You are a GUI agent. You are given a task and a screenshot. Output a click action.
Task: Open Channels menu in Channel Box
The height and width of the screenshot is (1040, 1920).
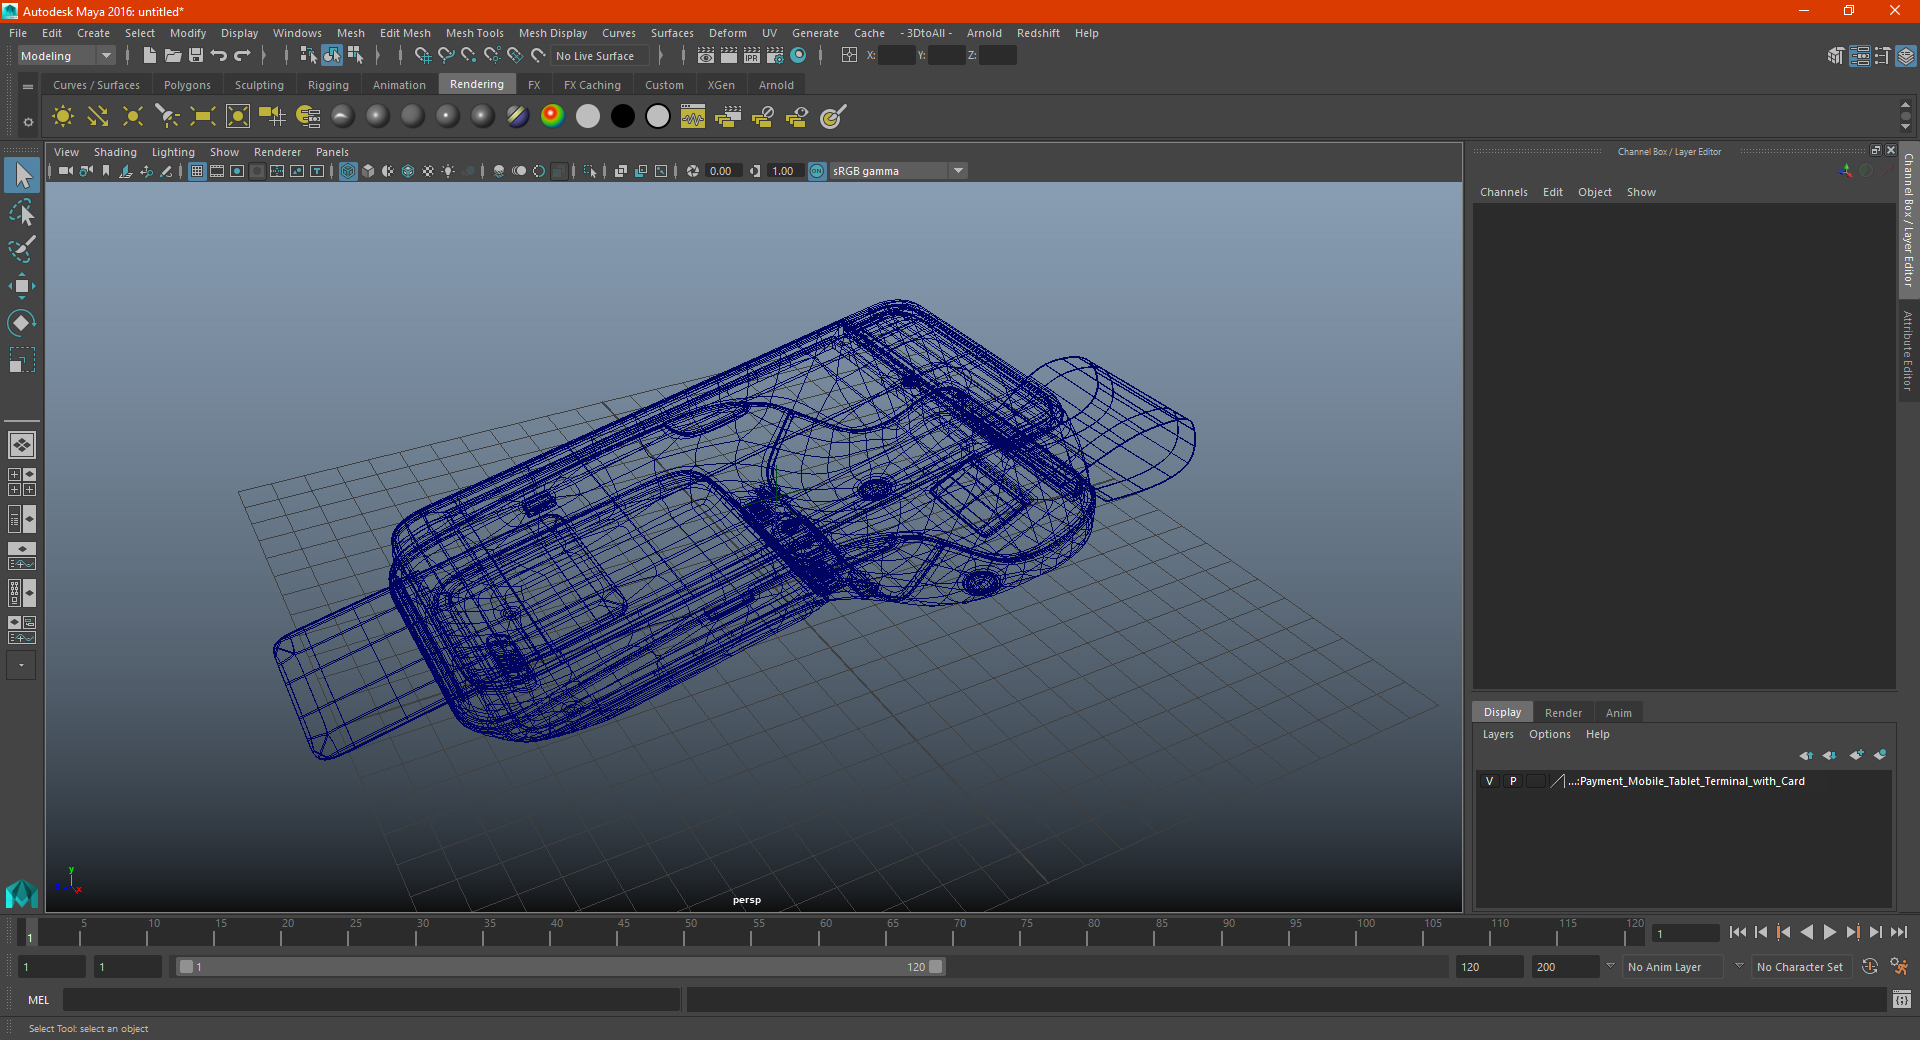click(1503, 192)
